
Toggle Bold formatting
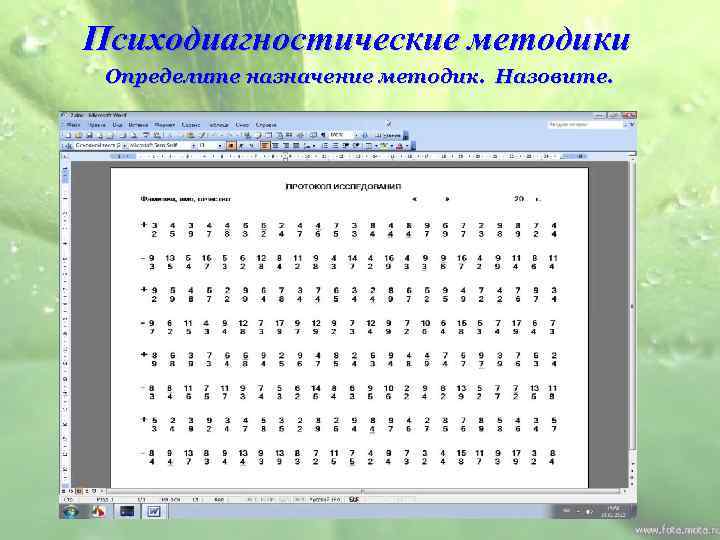tap(231, 146)
